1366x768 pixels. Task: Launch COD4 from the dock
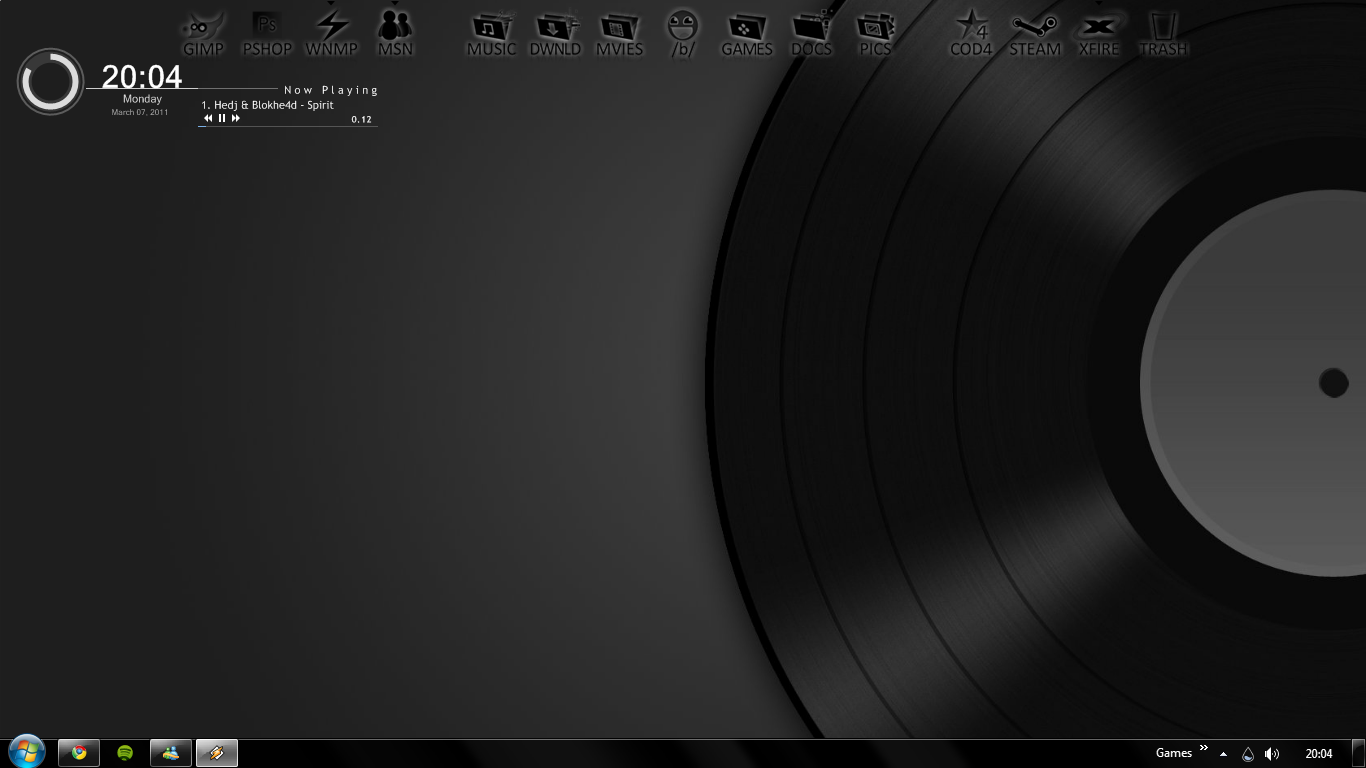(971, 33)
